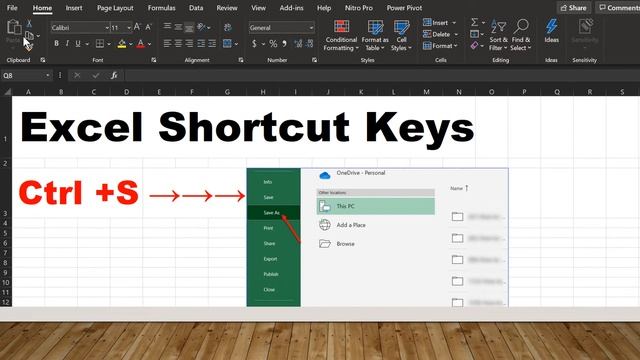This screenshot has width=640, height=360.
Task: Decrease indent in the Alignment group
Action: click(201, 43)
